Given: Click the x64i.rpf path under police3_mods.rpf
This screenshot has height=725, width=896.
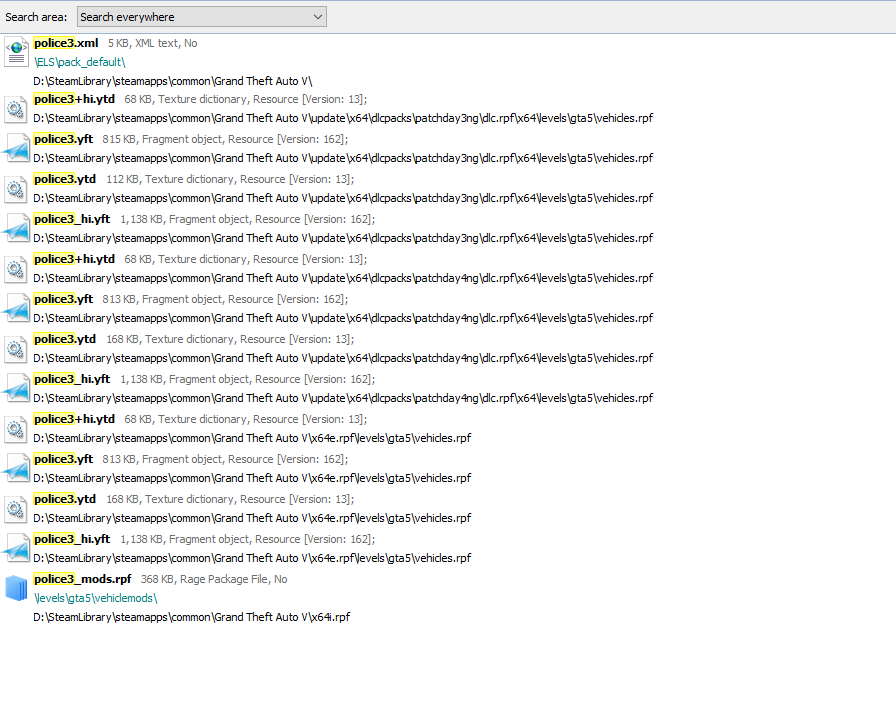Looking at the screenshot, I should coord(191,616).
